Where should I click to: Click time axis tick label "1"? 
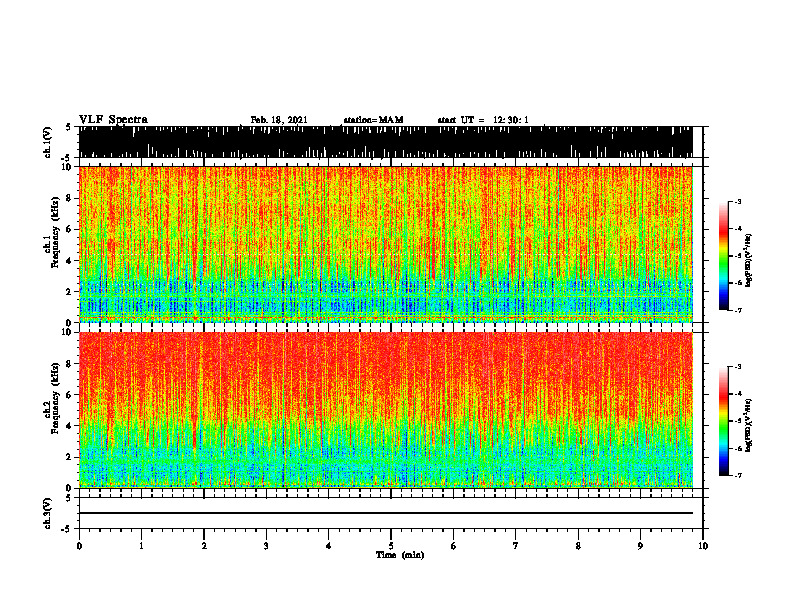point(141,546)
